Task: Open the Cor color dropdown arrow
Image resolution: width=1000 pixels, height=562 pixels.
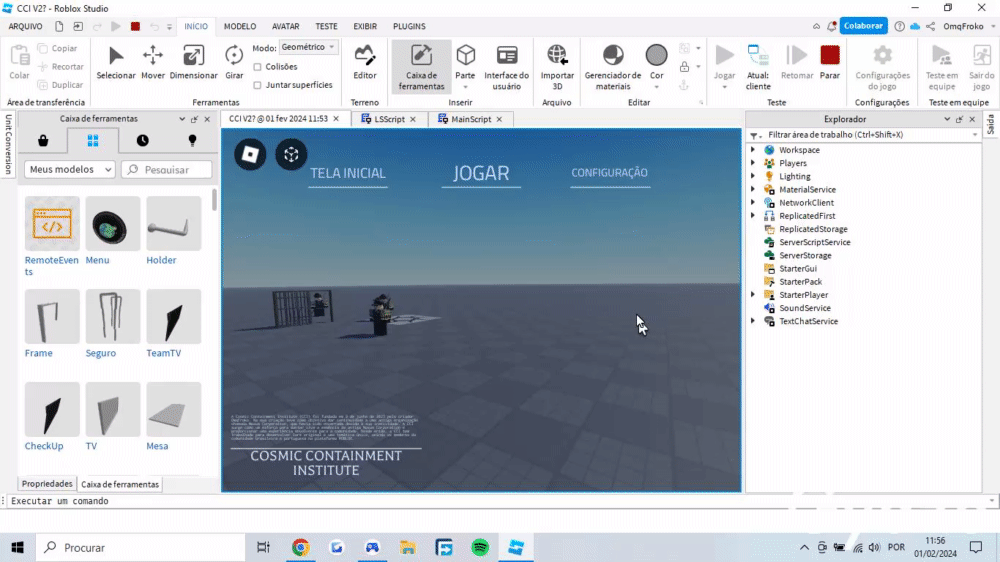Action: (x=656, y=87)
